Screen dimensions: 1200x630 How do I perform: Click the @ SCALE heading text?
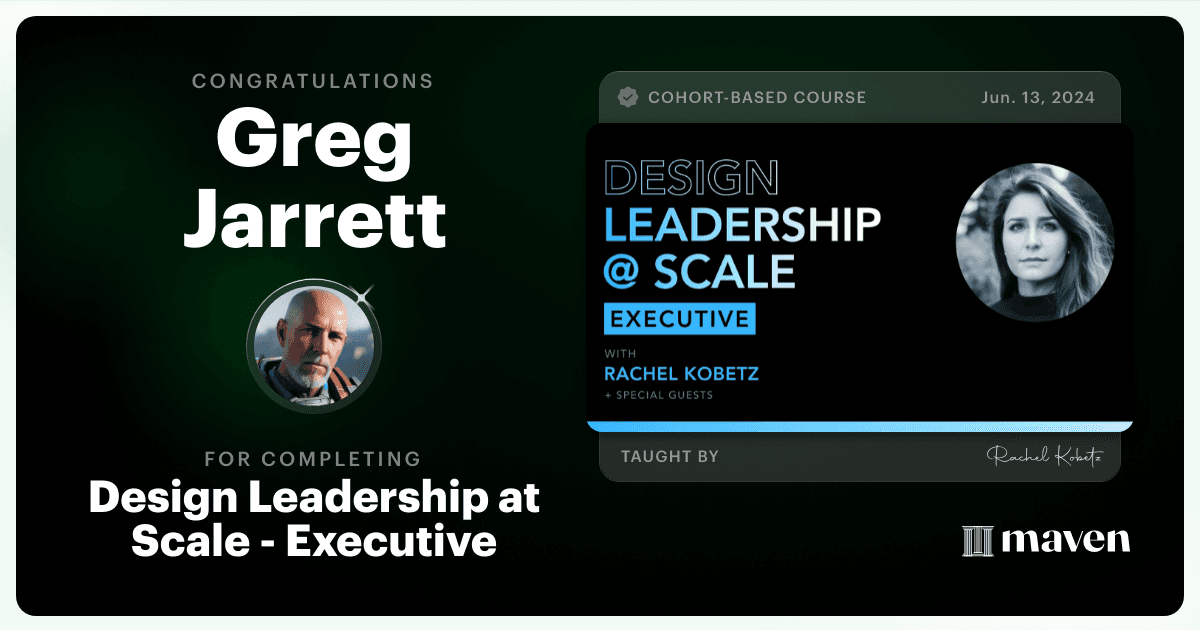point(699,271)
